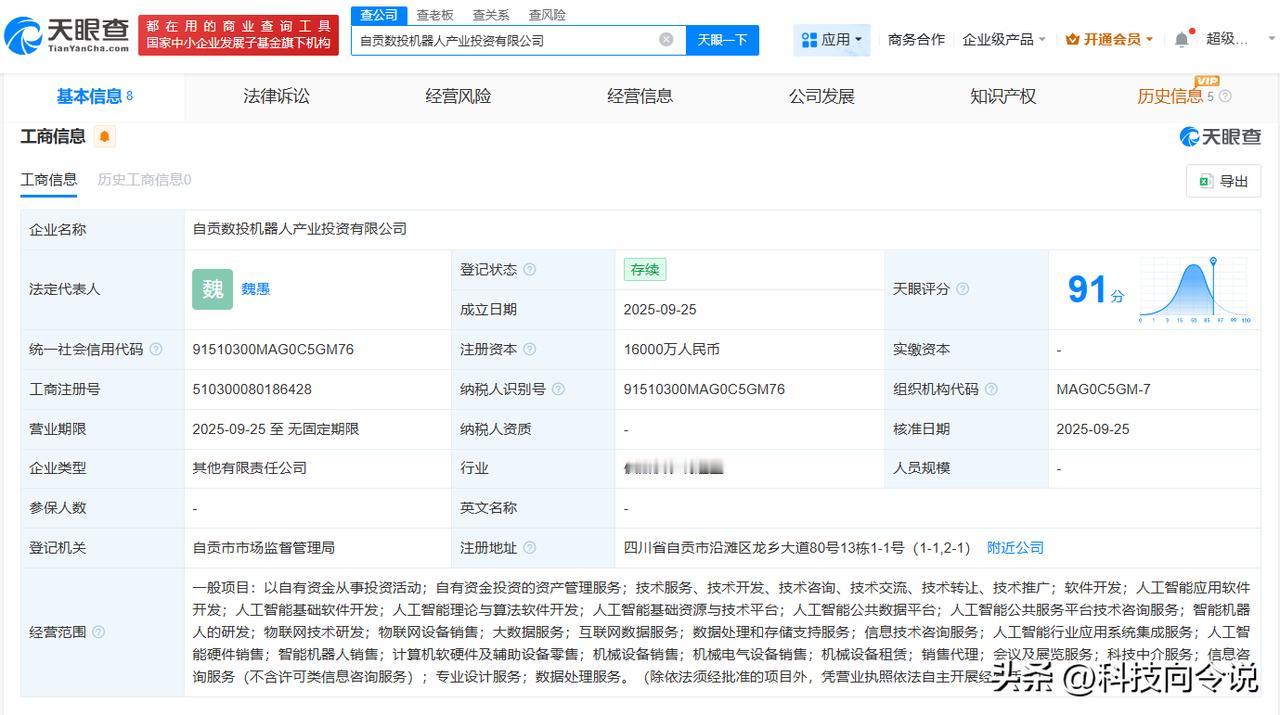1280x715 pixels.
Task: Click the help icon next to 天眼评分
Action: [962, 289]
